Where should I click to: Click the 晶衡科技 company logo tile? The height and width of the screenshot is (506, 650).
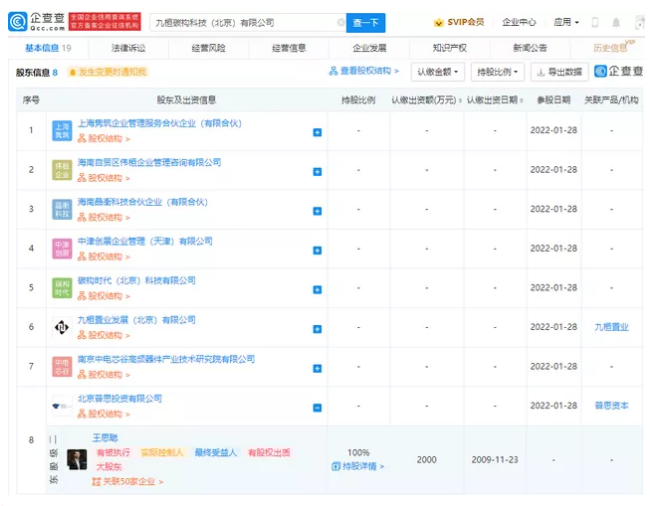[62, 210]
